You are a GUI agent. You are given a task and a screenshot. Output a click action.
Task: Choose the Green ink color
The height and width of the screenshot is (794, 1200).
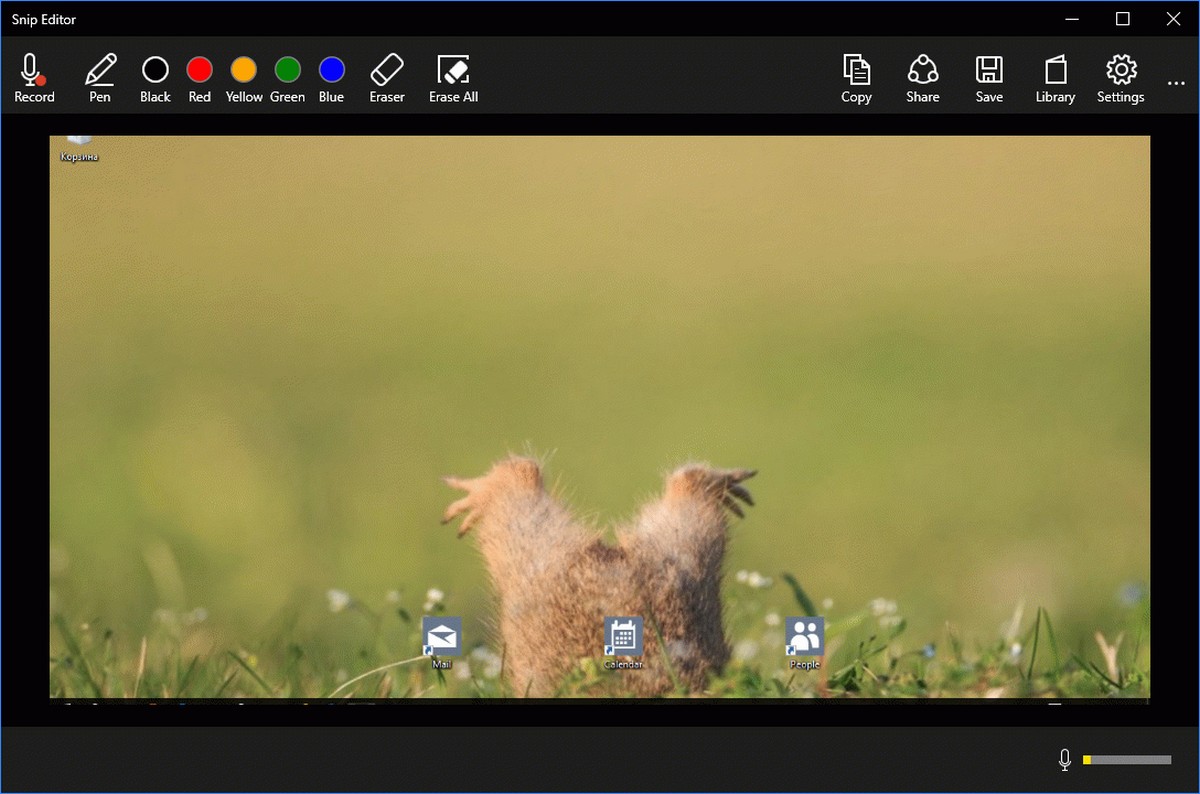click(288, 78)
